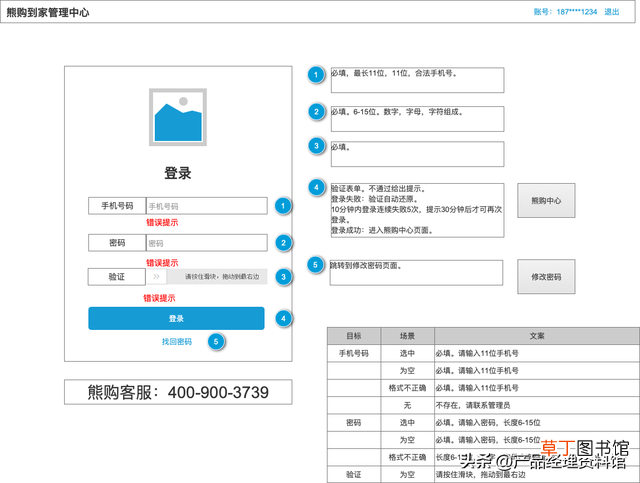Click the slider handle with double arrows
This screenshot has height=483, width=640.
[x=156, y=276]
